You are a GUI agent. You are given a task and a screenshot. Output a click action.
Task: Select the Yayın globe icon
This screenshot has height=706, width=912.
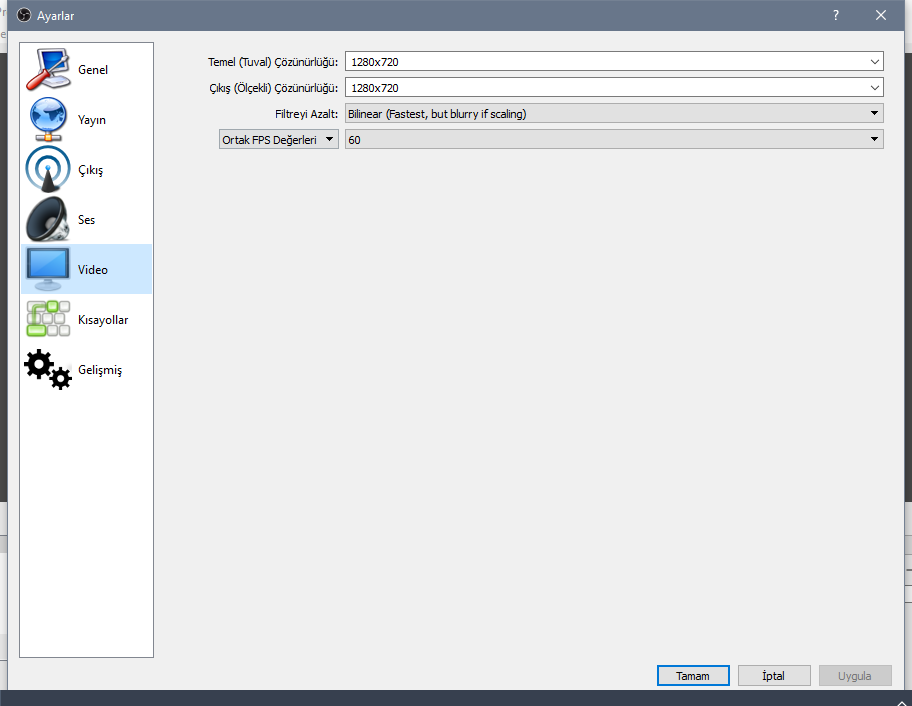(48, 119)
